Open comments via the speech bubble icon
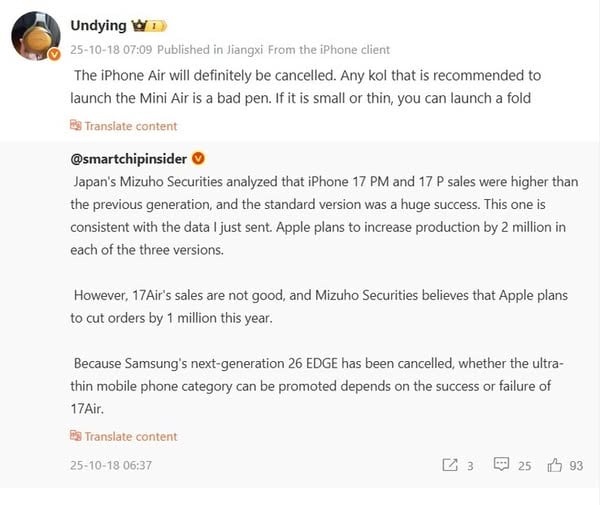Viewport: 600px width, 505px height. click(x=499, y=465)
